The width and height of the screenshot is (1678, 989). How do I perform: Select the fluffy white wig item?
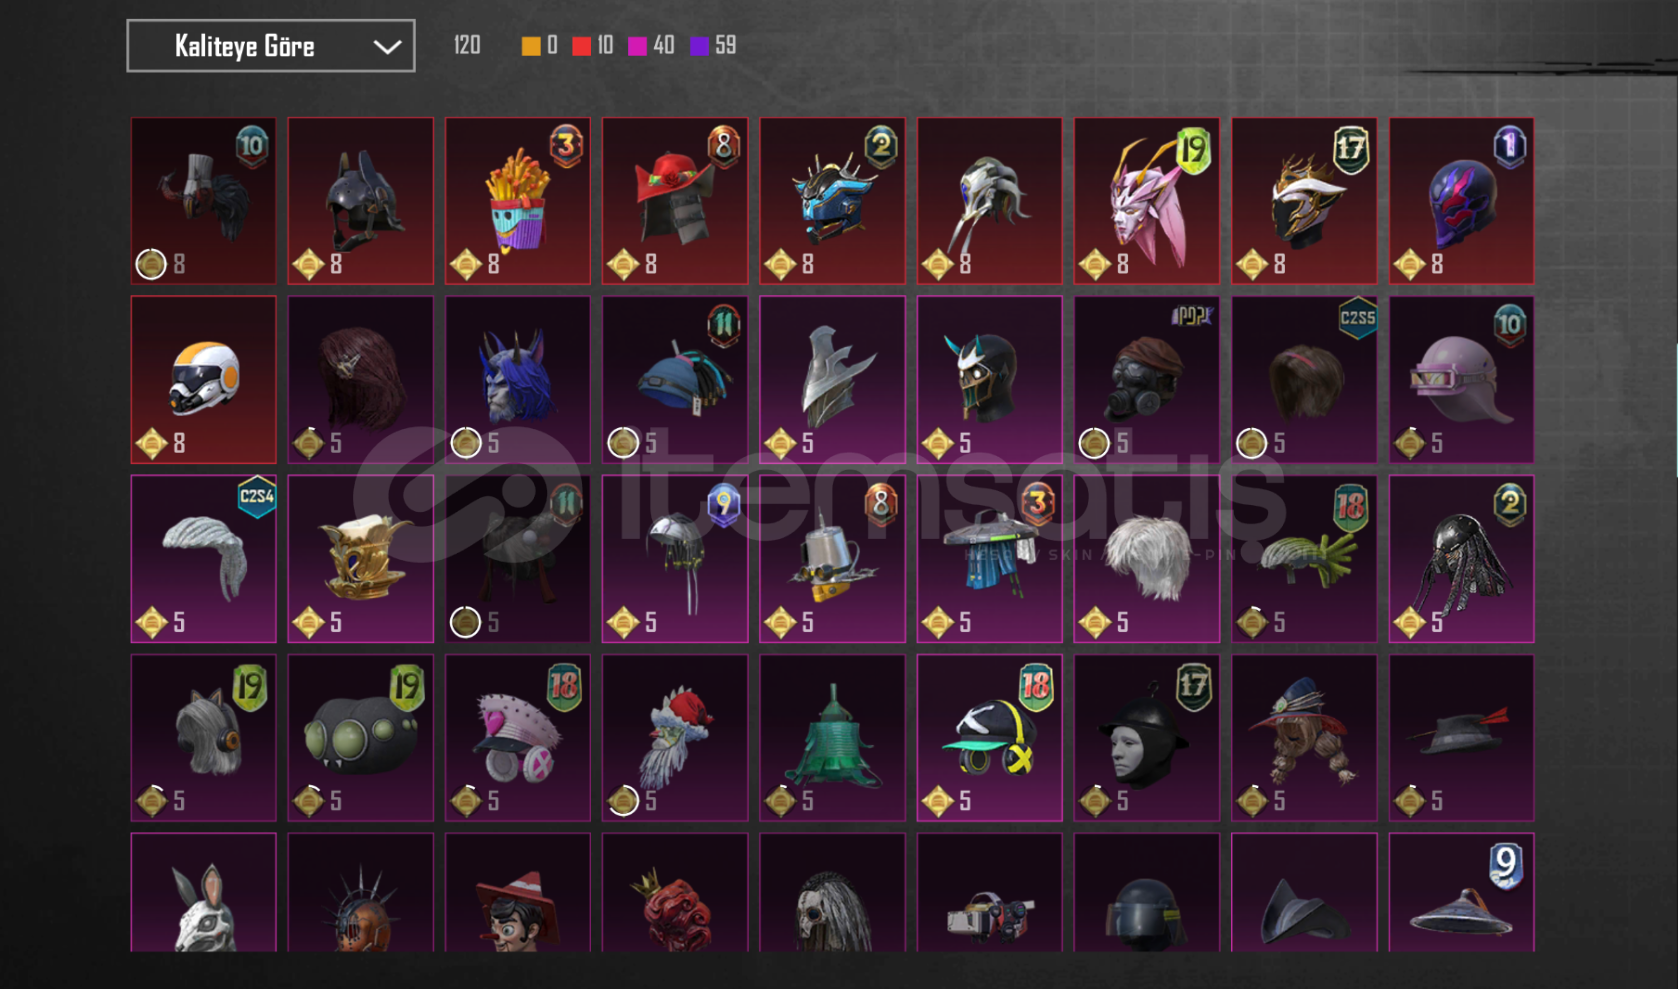[1147, 558]
